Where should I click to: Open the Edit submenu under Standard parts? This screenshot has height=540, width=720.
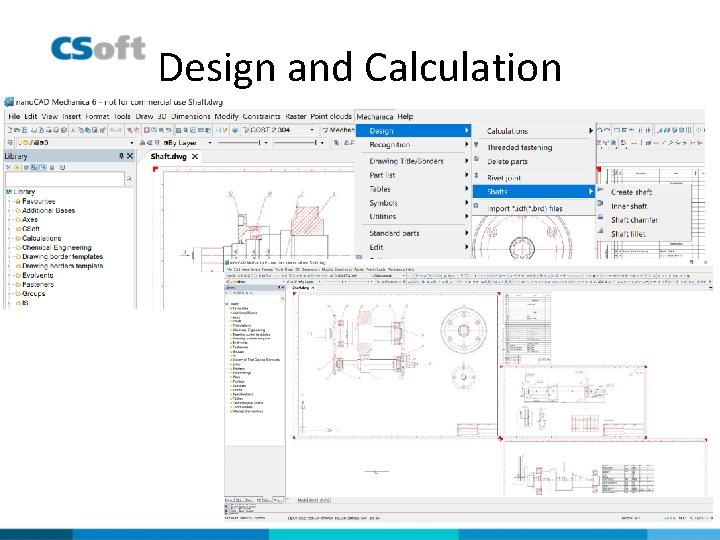pyautogui.click(x=413, y=247)
